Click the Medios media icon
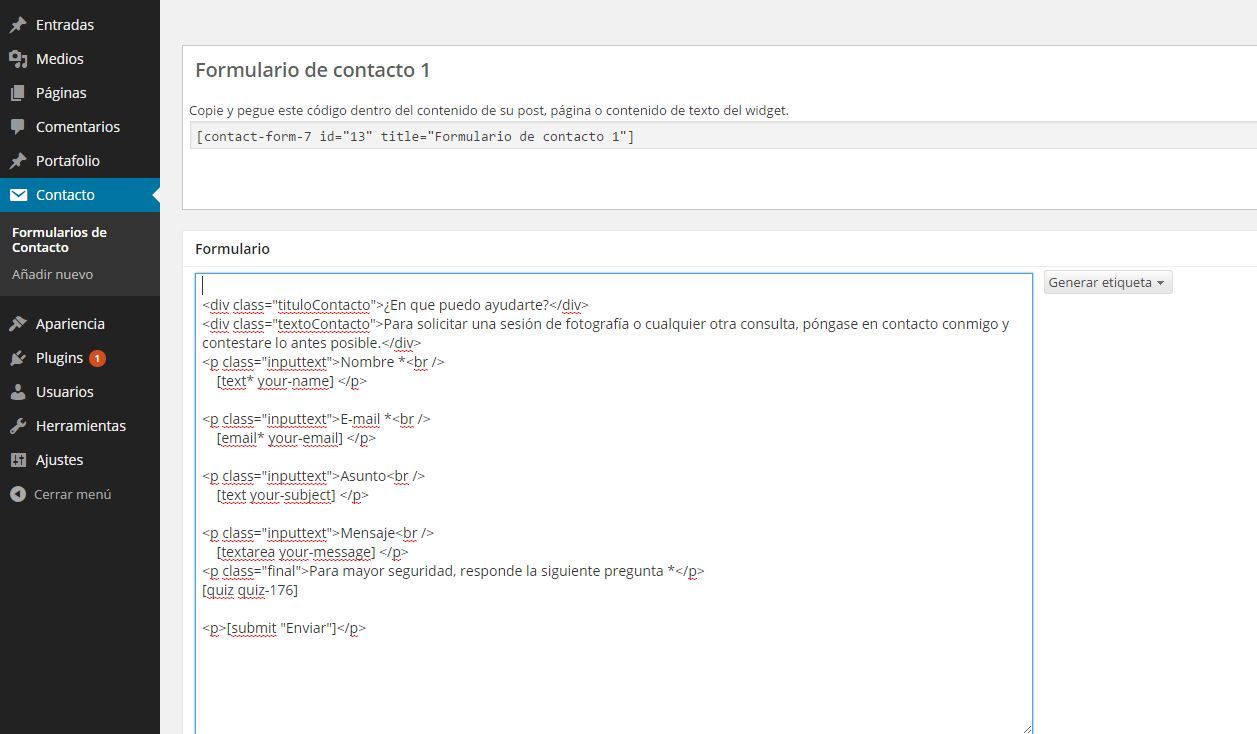This screenshot has height=734, width=1257. click(x=18, y=59)
